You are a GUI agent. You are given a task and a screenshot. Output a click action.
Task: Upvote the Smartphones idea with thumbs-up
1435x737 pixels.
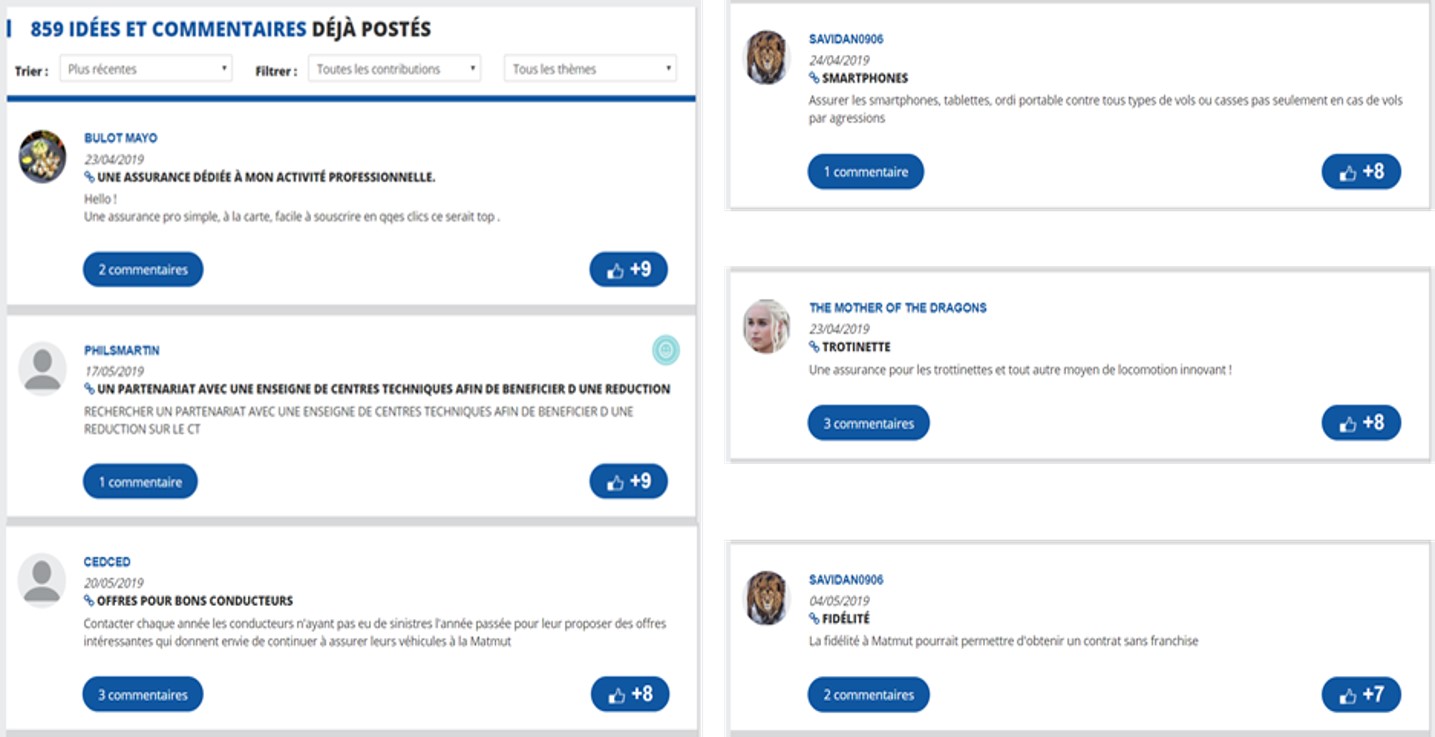[x=1361, y=172]
